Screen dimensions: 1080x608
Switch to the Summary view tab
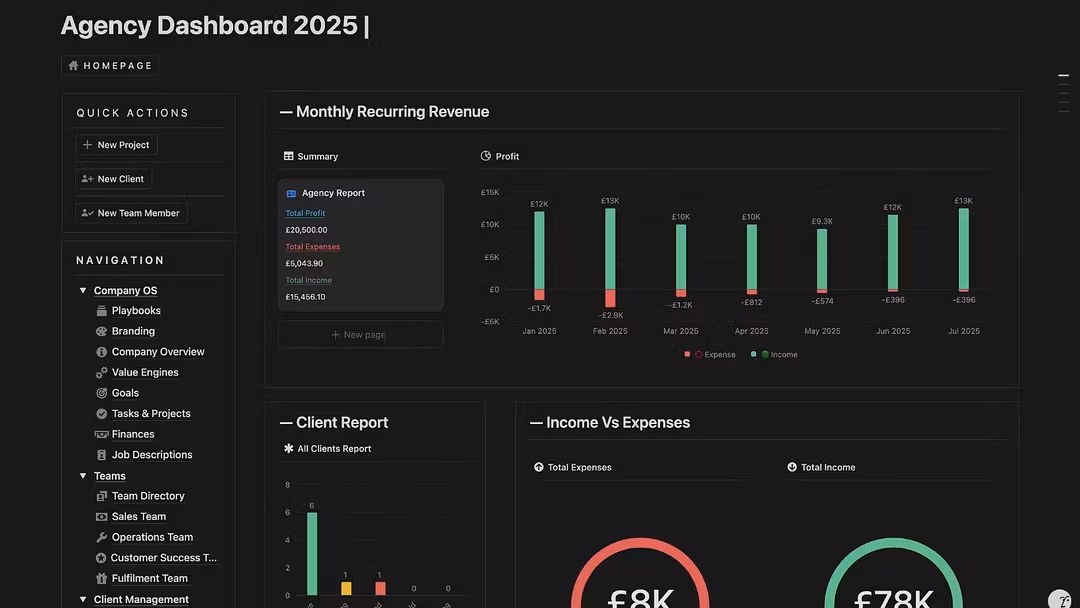click(311, 157)
